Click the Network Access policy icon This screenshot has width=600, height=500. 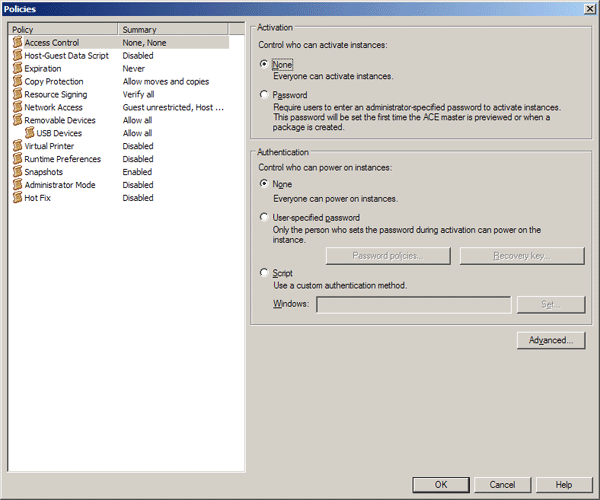pyautogui.click(x=17, y=108)
